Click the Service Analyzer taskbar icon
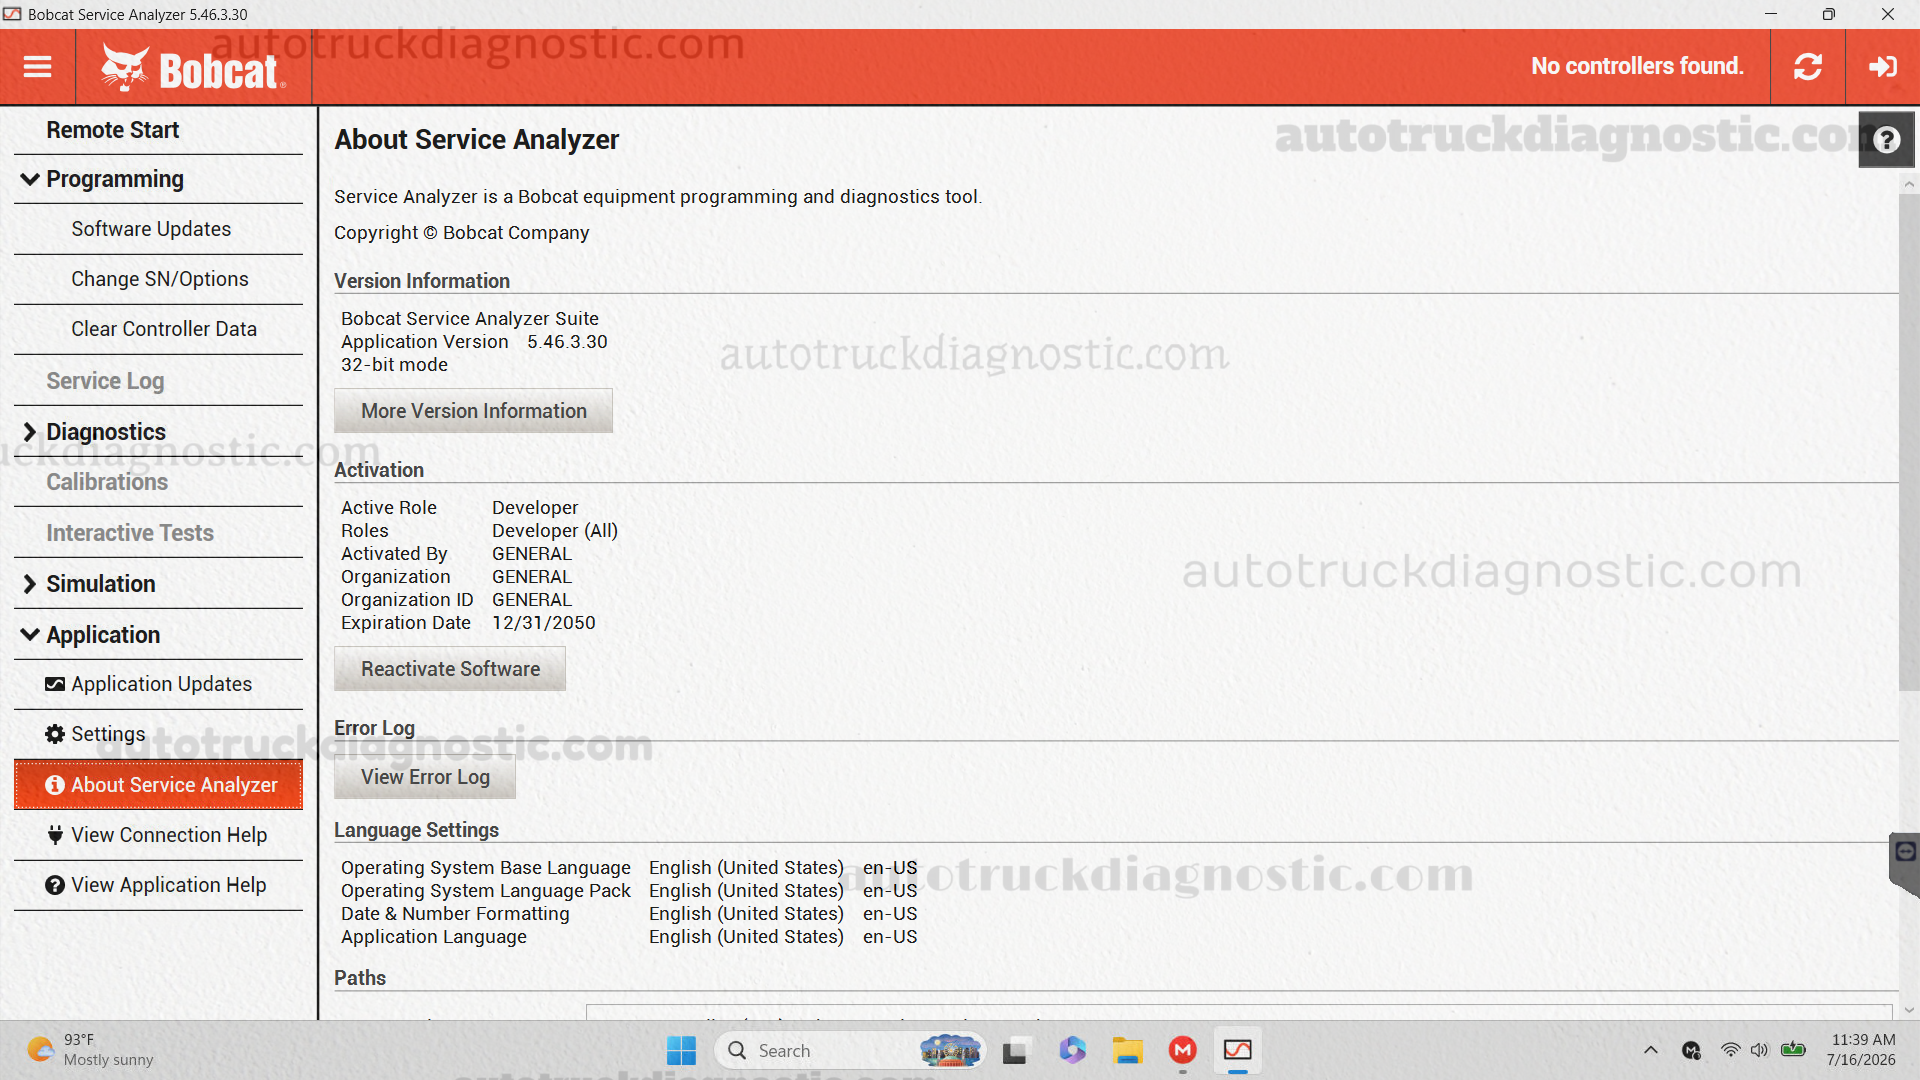The width and height of the screenshot is (1920, 1080). point(1238,1050)
